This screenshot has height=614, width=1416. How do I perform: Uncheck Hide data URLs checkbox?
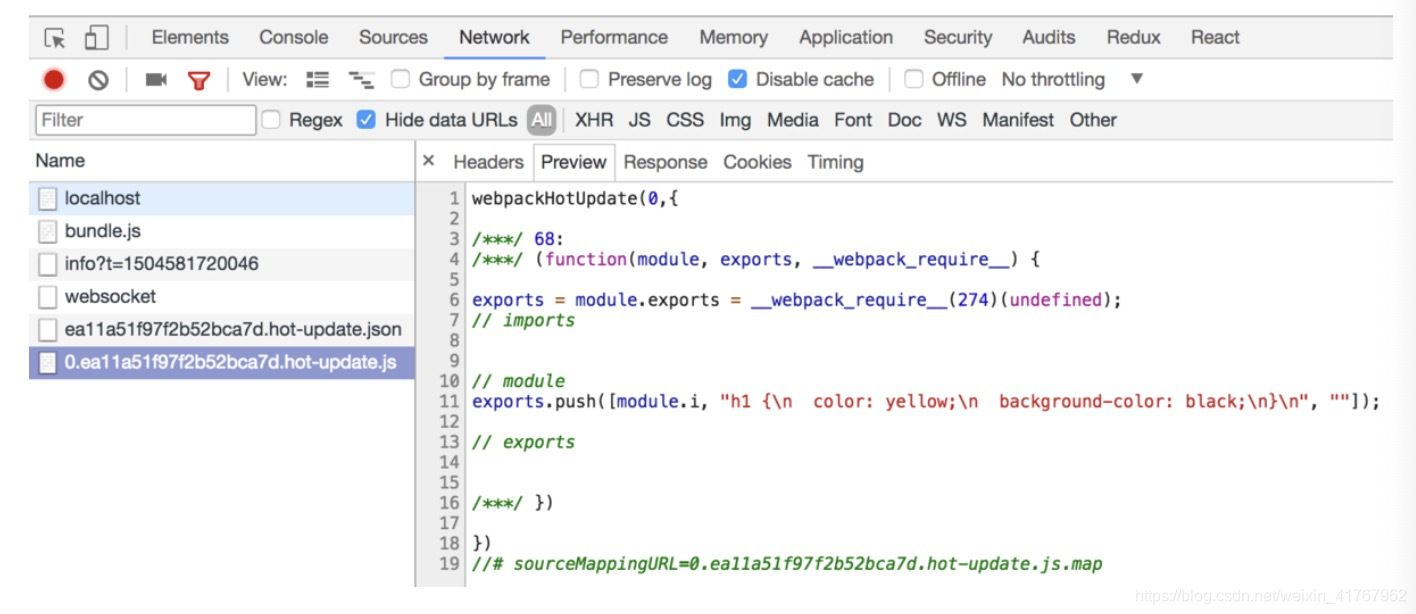pyautogui.click(x=366, y=120)
